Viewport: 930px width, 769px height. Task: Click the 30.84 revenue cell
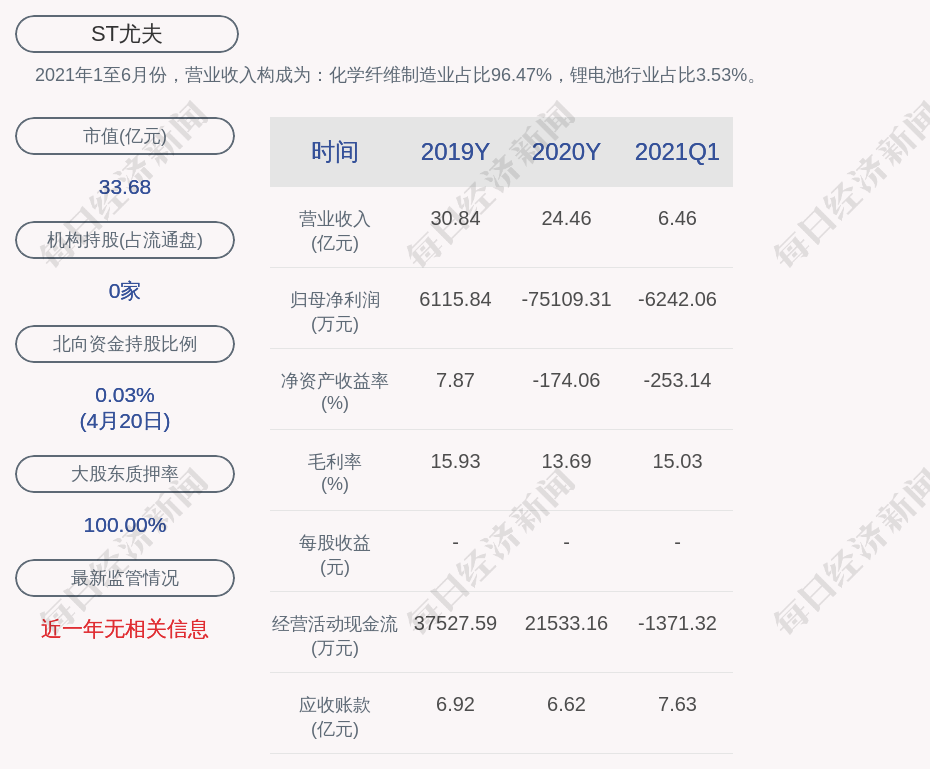click(x=455, y=218)
